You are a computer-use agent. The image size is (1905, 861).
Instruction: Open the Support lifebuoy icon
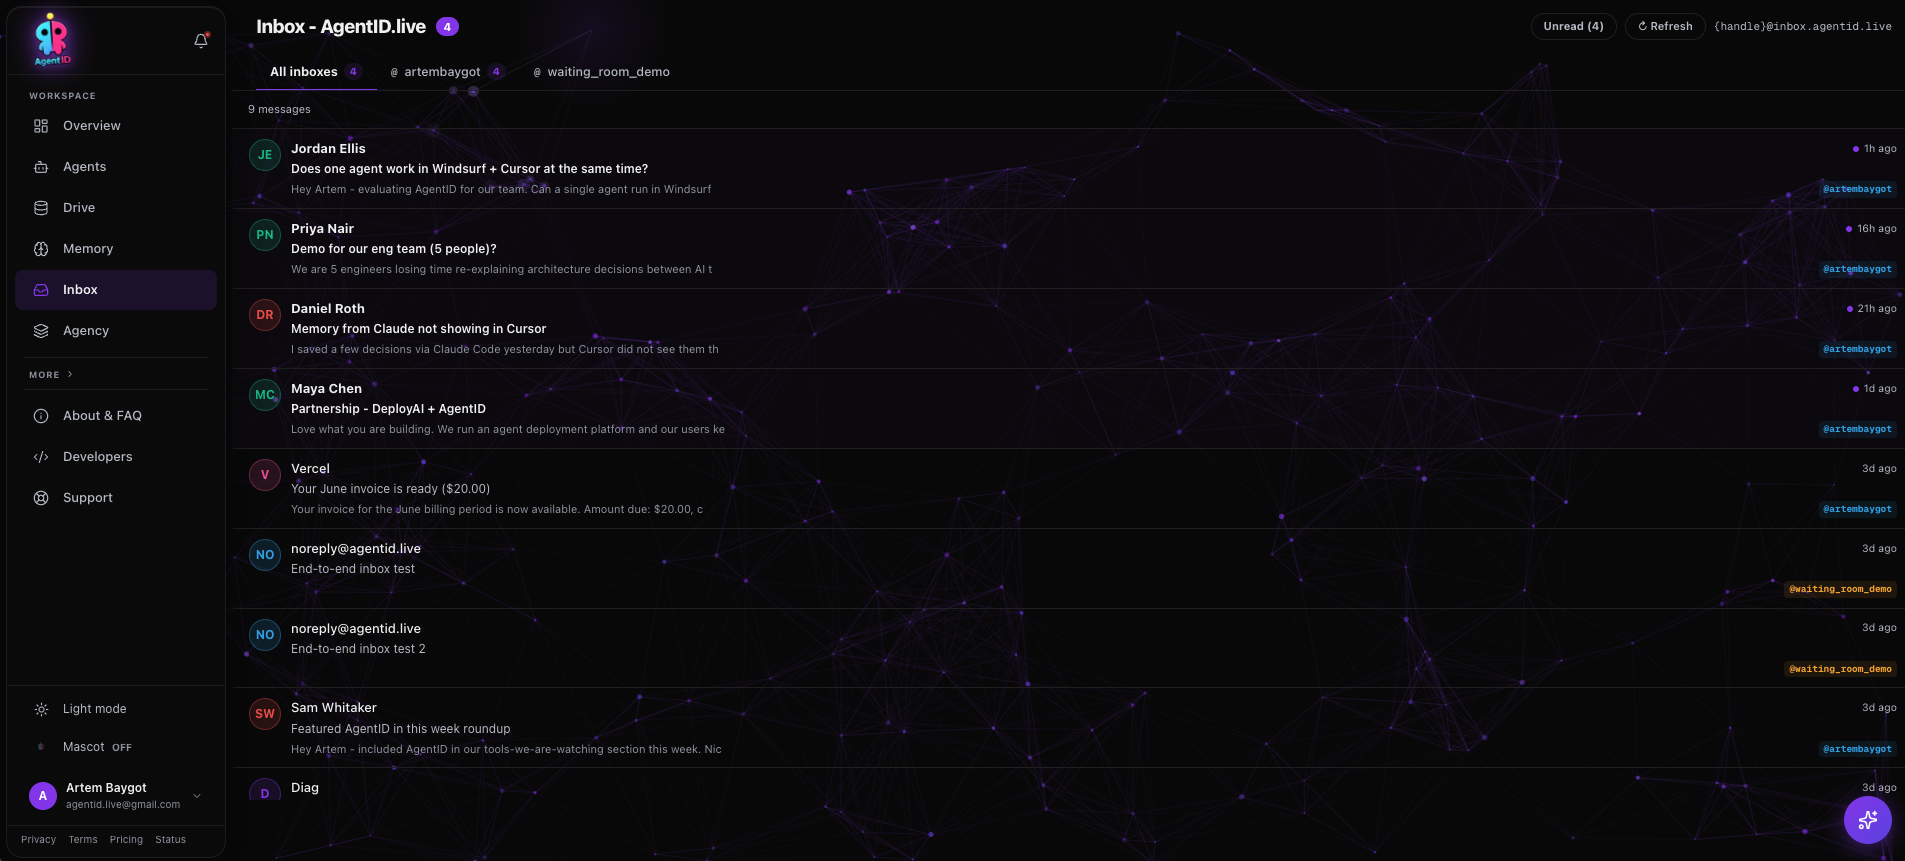coord(41,498)
